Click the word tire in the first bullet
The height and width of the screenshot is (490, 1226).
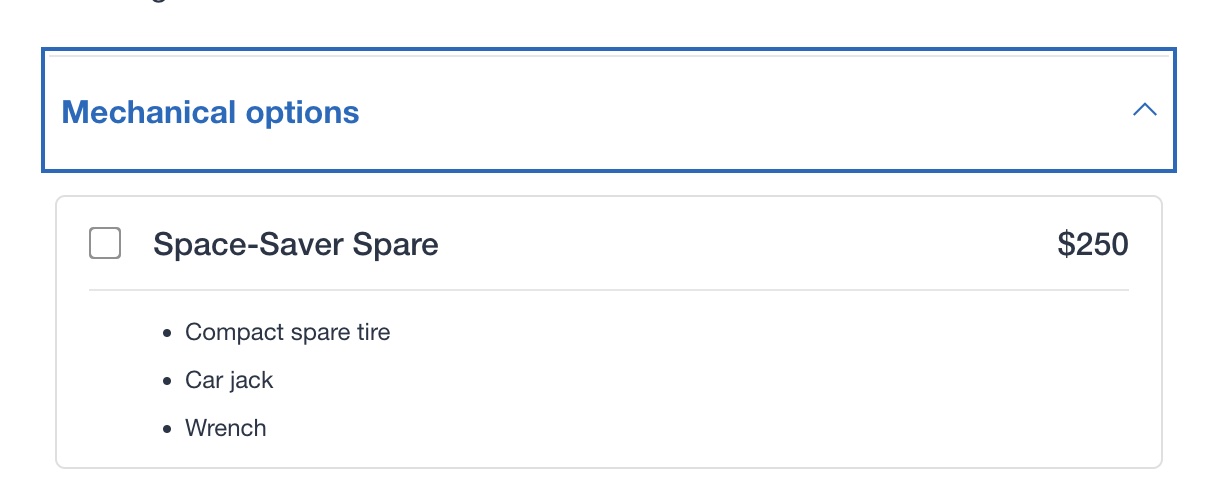pyautogui.click(x=371, y=332)
